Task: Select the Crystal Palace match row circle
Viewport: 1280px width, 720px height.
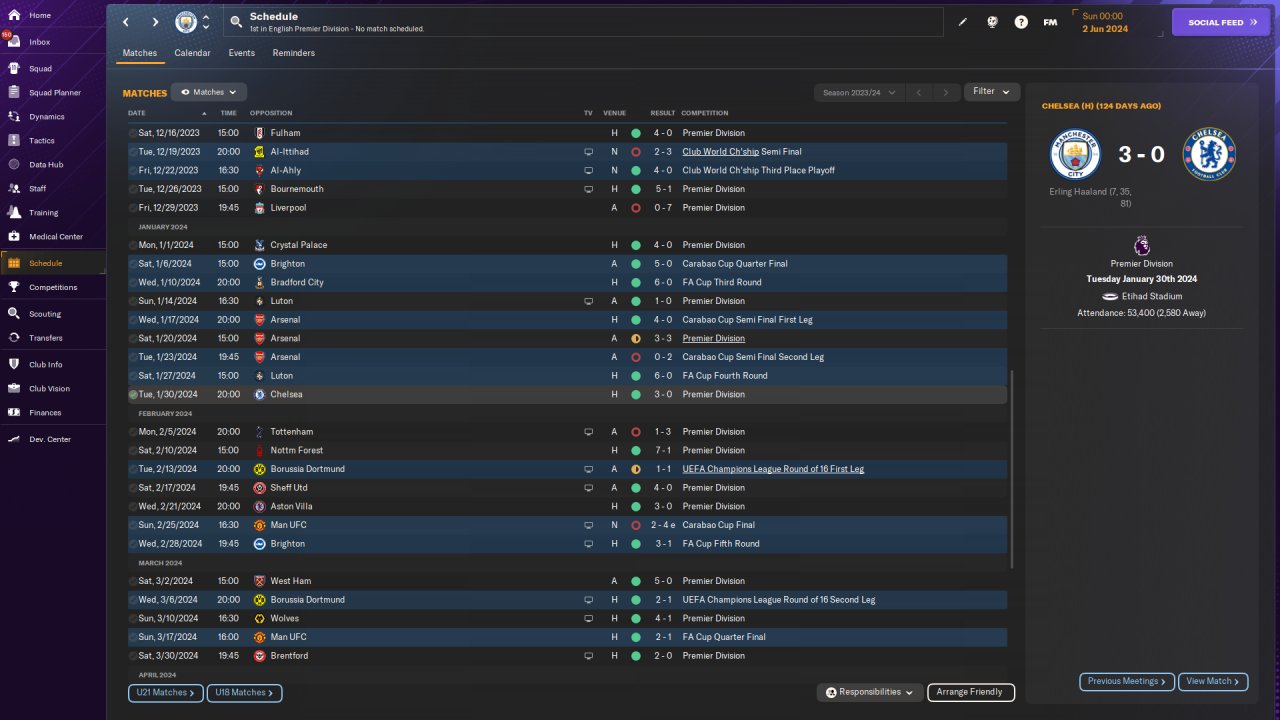Action: tap(133, 245)
